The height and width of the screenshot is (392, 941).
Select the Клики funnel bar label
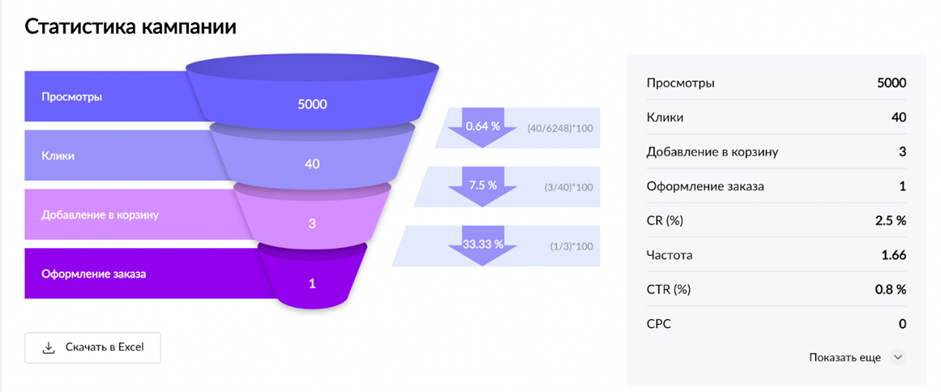click(x=58, y=155)
